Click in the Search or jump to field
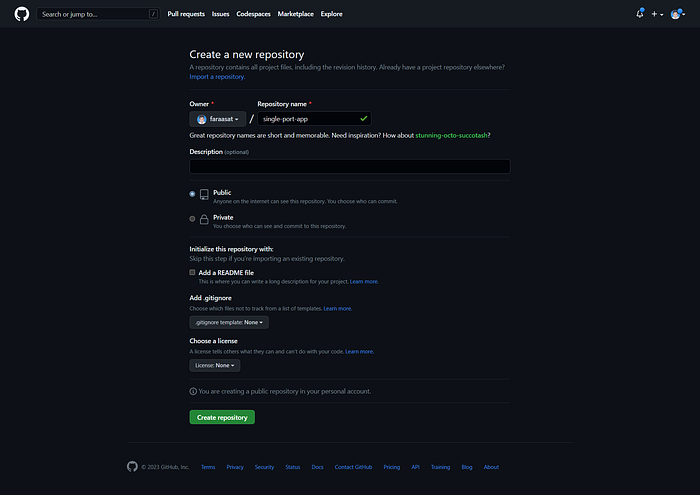Screen dimensions: 700x495 [x=98, y=14]
